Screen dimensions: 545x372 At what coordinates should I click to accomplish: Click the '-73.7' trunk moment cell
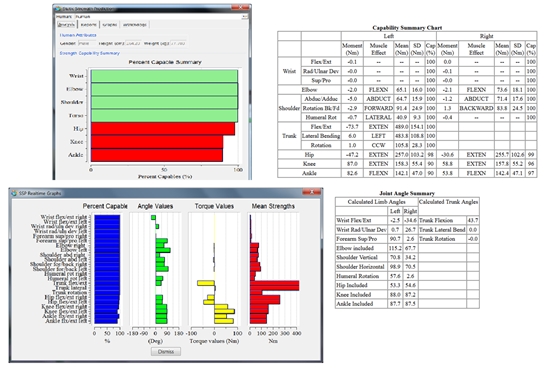point(352,127)
